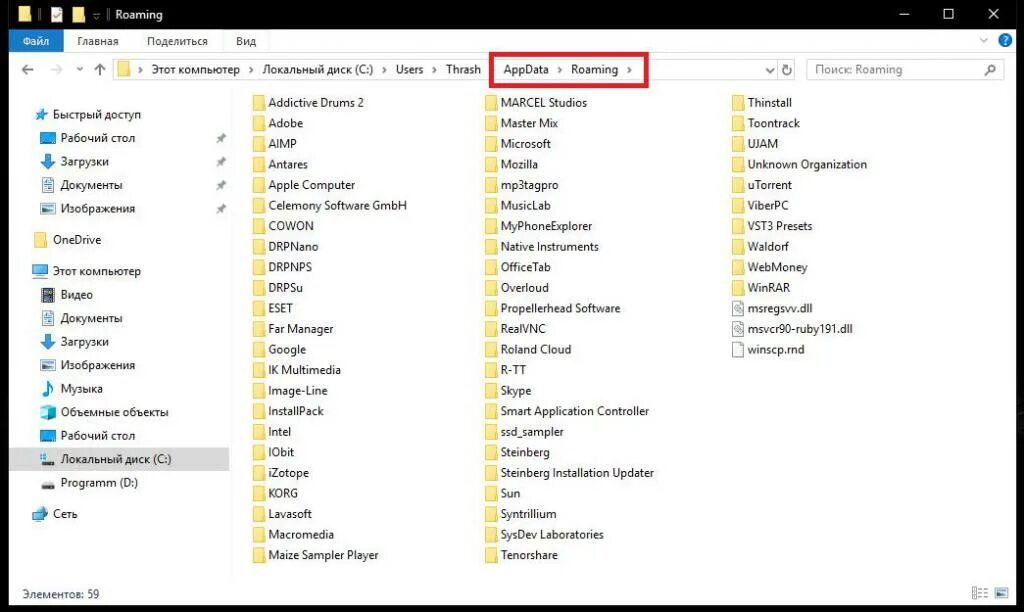The height and width of the screenshot is (612, 1024).
Task: Select the Unknown Organization folder name
Action: [x=807, y=165]
